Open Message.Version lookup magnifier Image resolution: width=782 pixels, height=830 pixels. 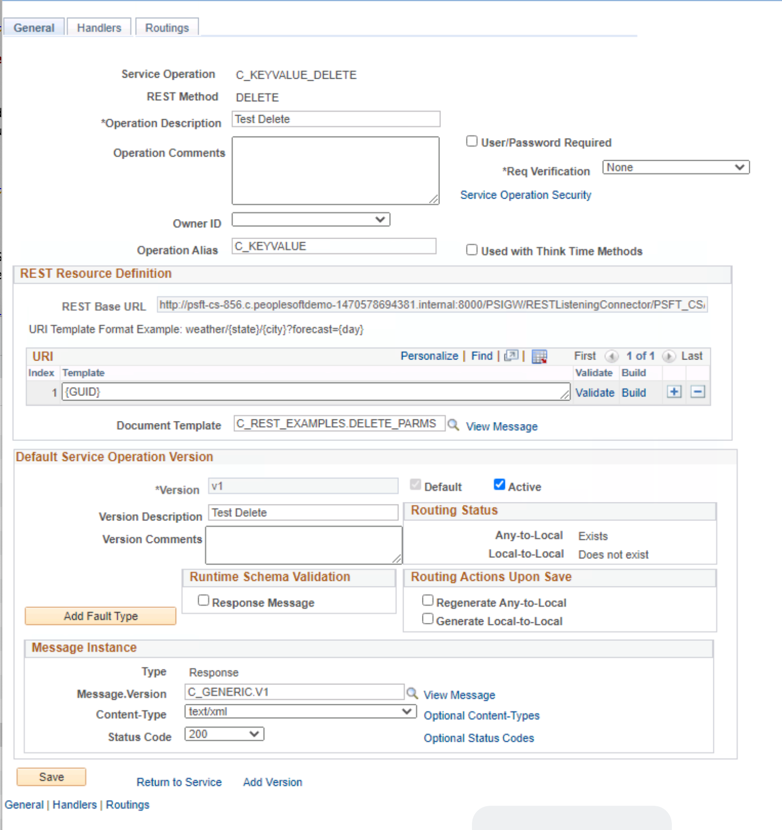point(412,693)
